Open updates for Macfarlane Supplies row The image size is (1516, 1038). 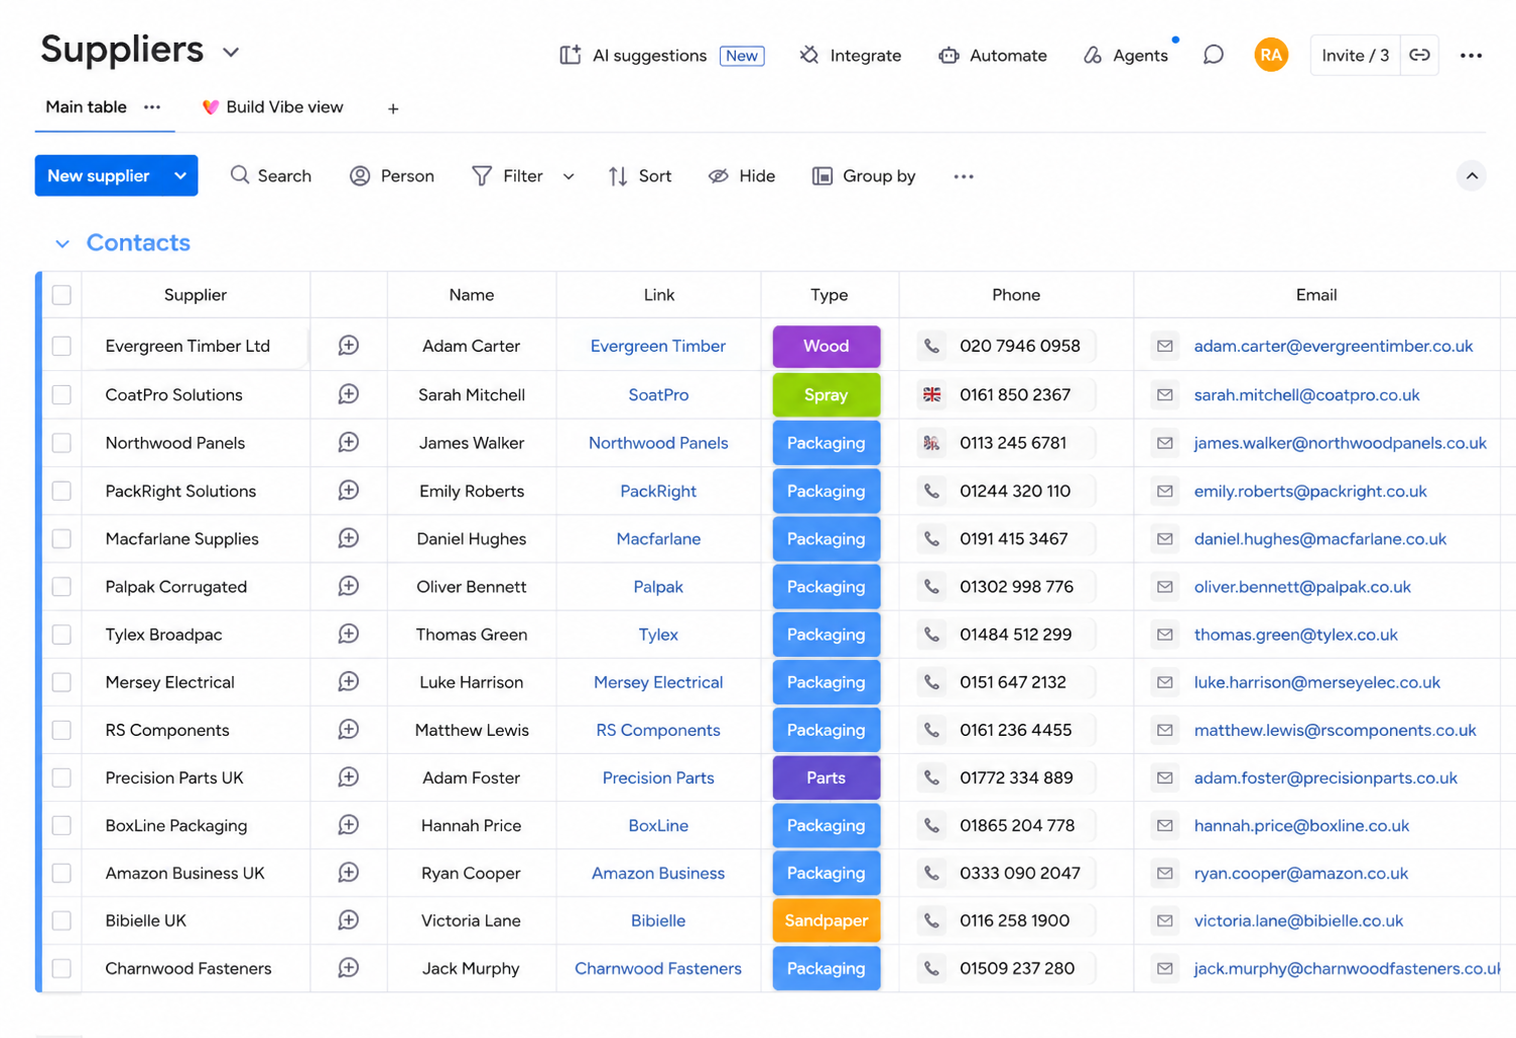[348, 538]
